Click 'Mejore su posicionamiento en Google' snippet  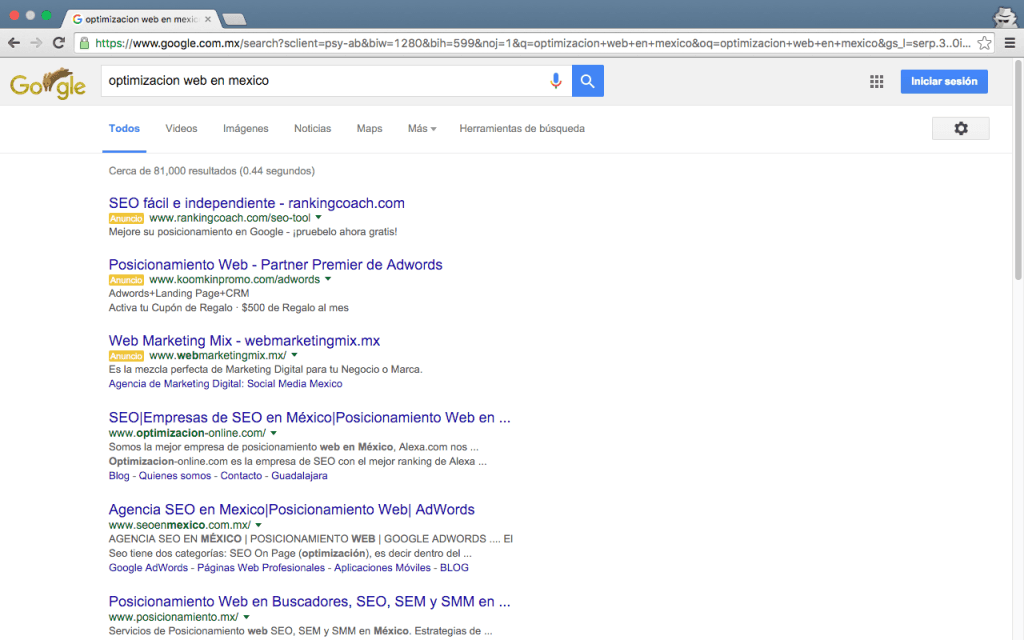253,232
